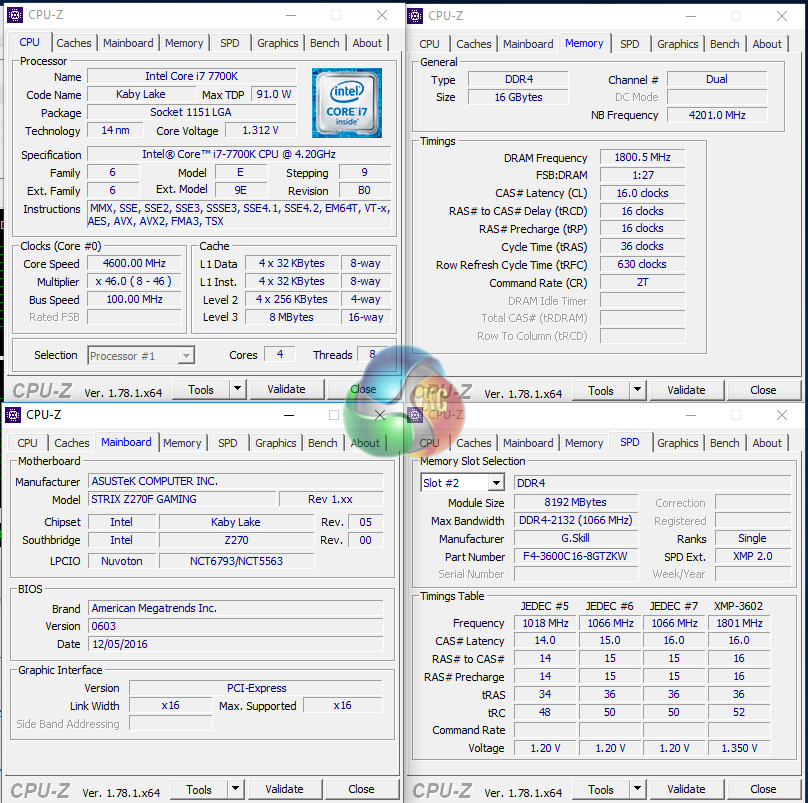
Task: Maximize the CPU-Z window showing Memory timings
Action: click(735, 15)
